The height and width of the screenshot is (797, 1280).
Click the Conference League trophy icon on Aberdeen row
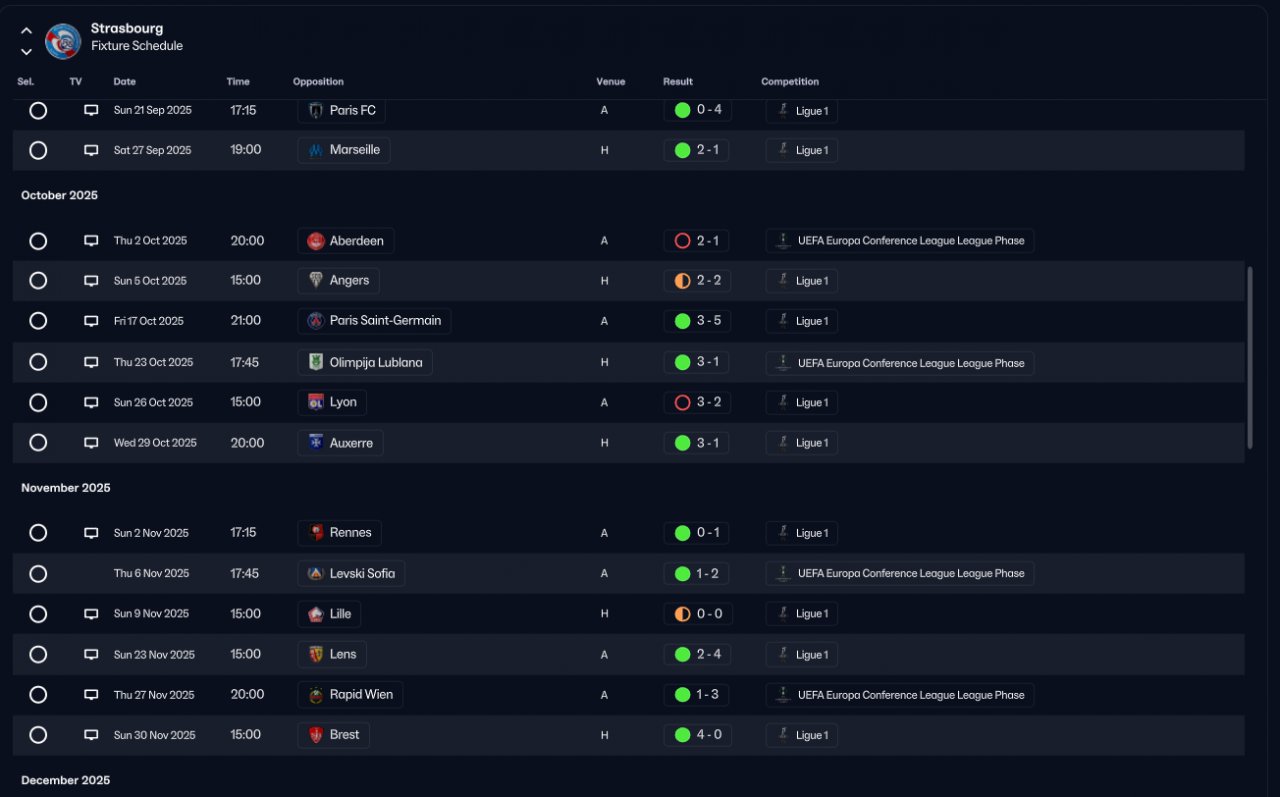click(784, 241)
